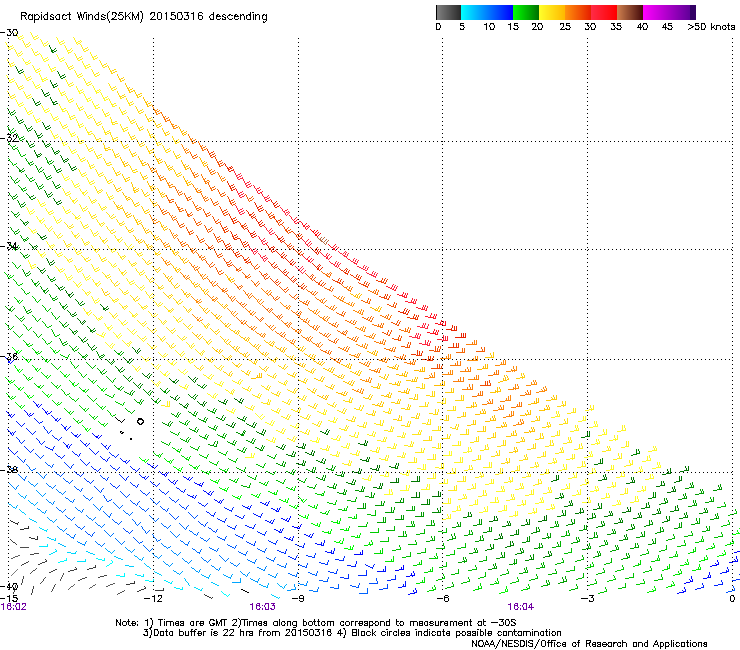740x650 pixels.
Task: Click the black contamination circle on the map
Action: pos(140,422)
